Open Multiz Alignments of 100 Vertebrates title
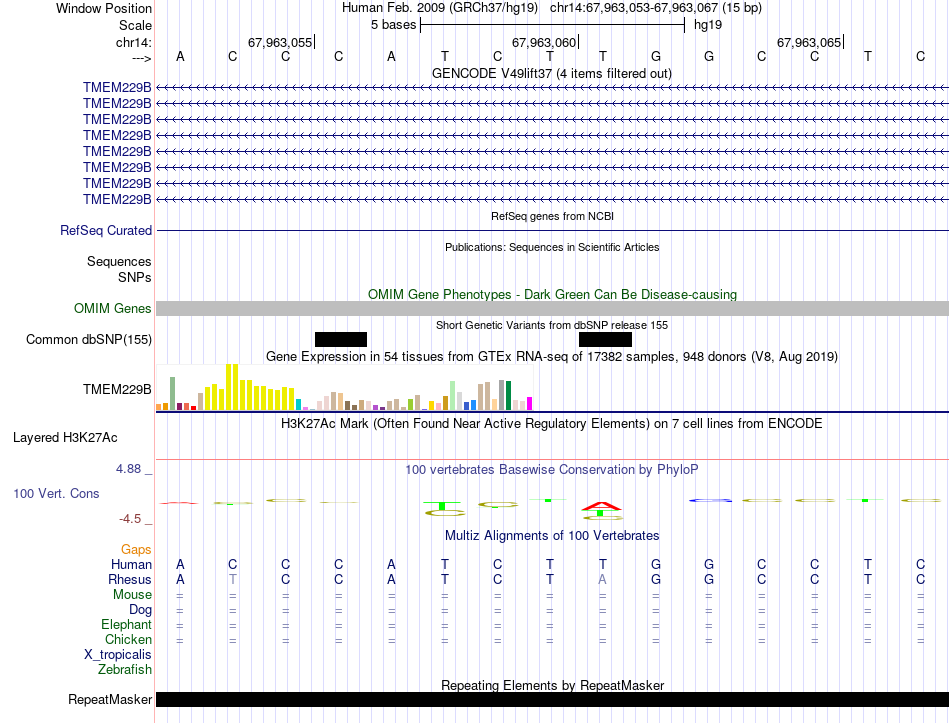Screen dimensions: 950x723 click(x=552, y=536)
